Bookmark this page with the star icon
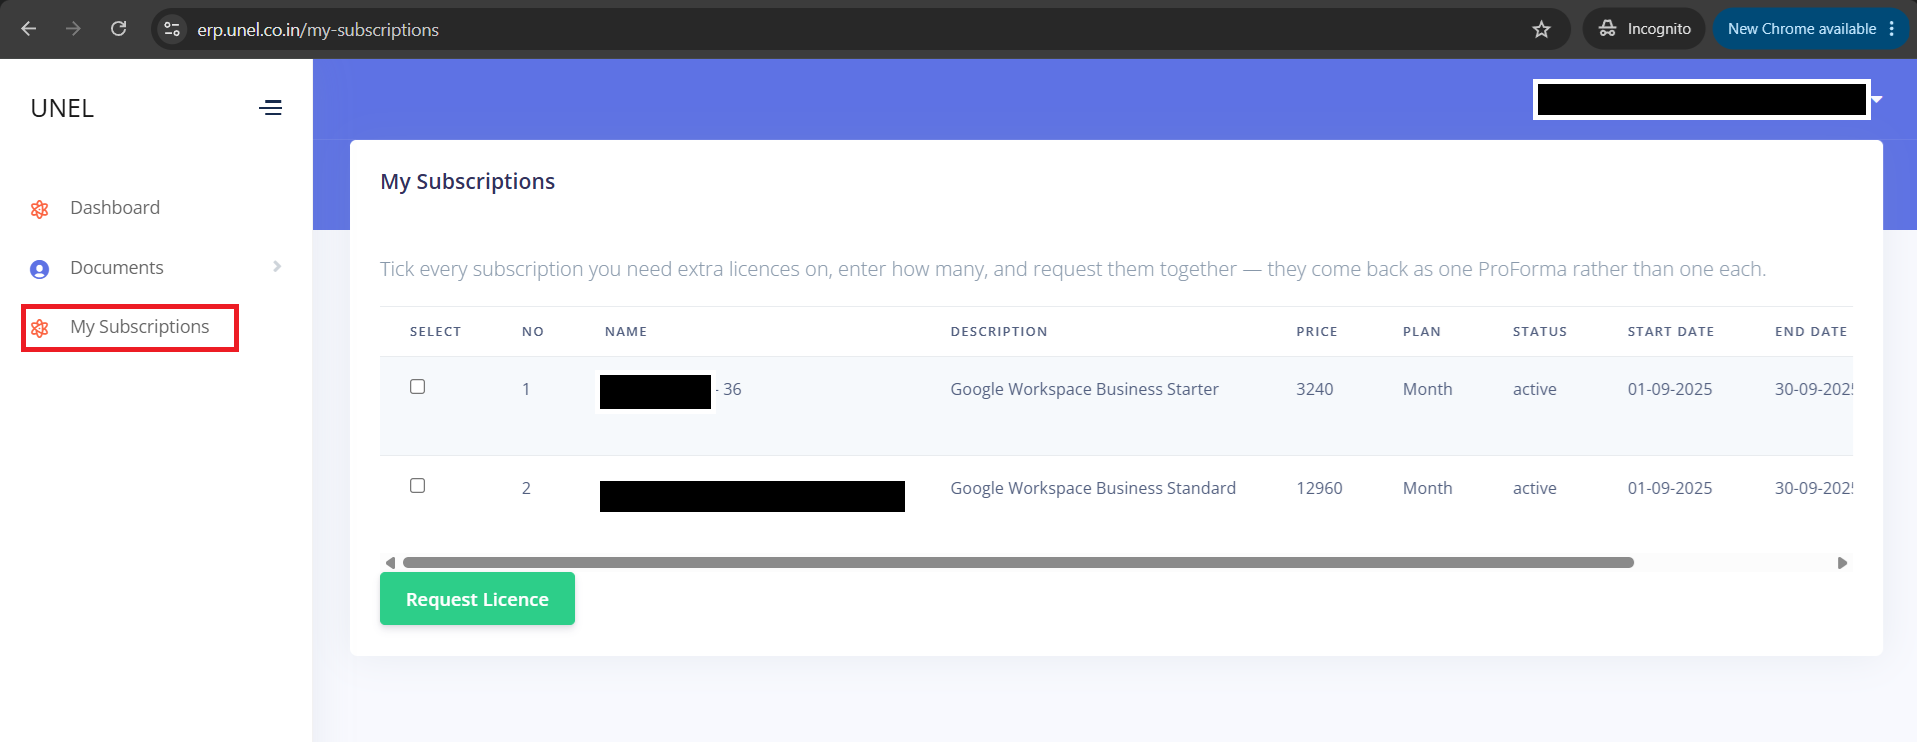 pos(1541,29)
